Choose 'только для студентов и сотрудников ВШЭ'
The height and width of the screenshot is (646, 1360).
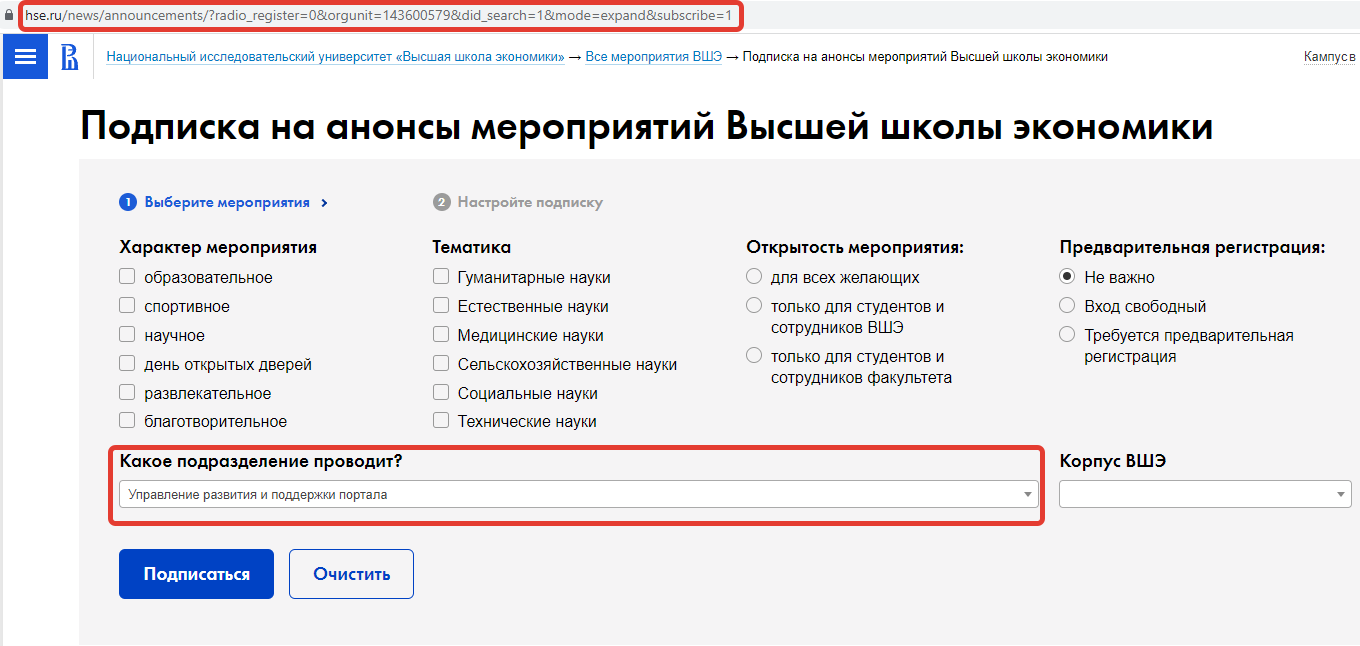click(x=754, y=306)
